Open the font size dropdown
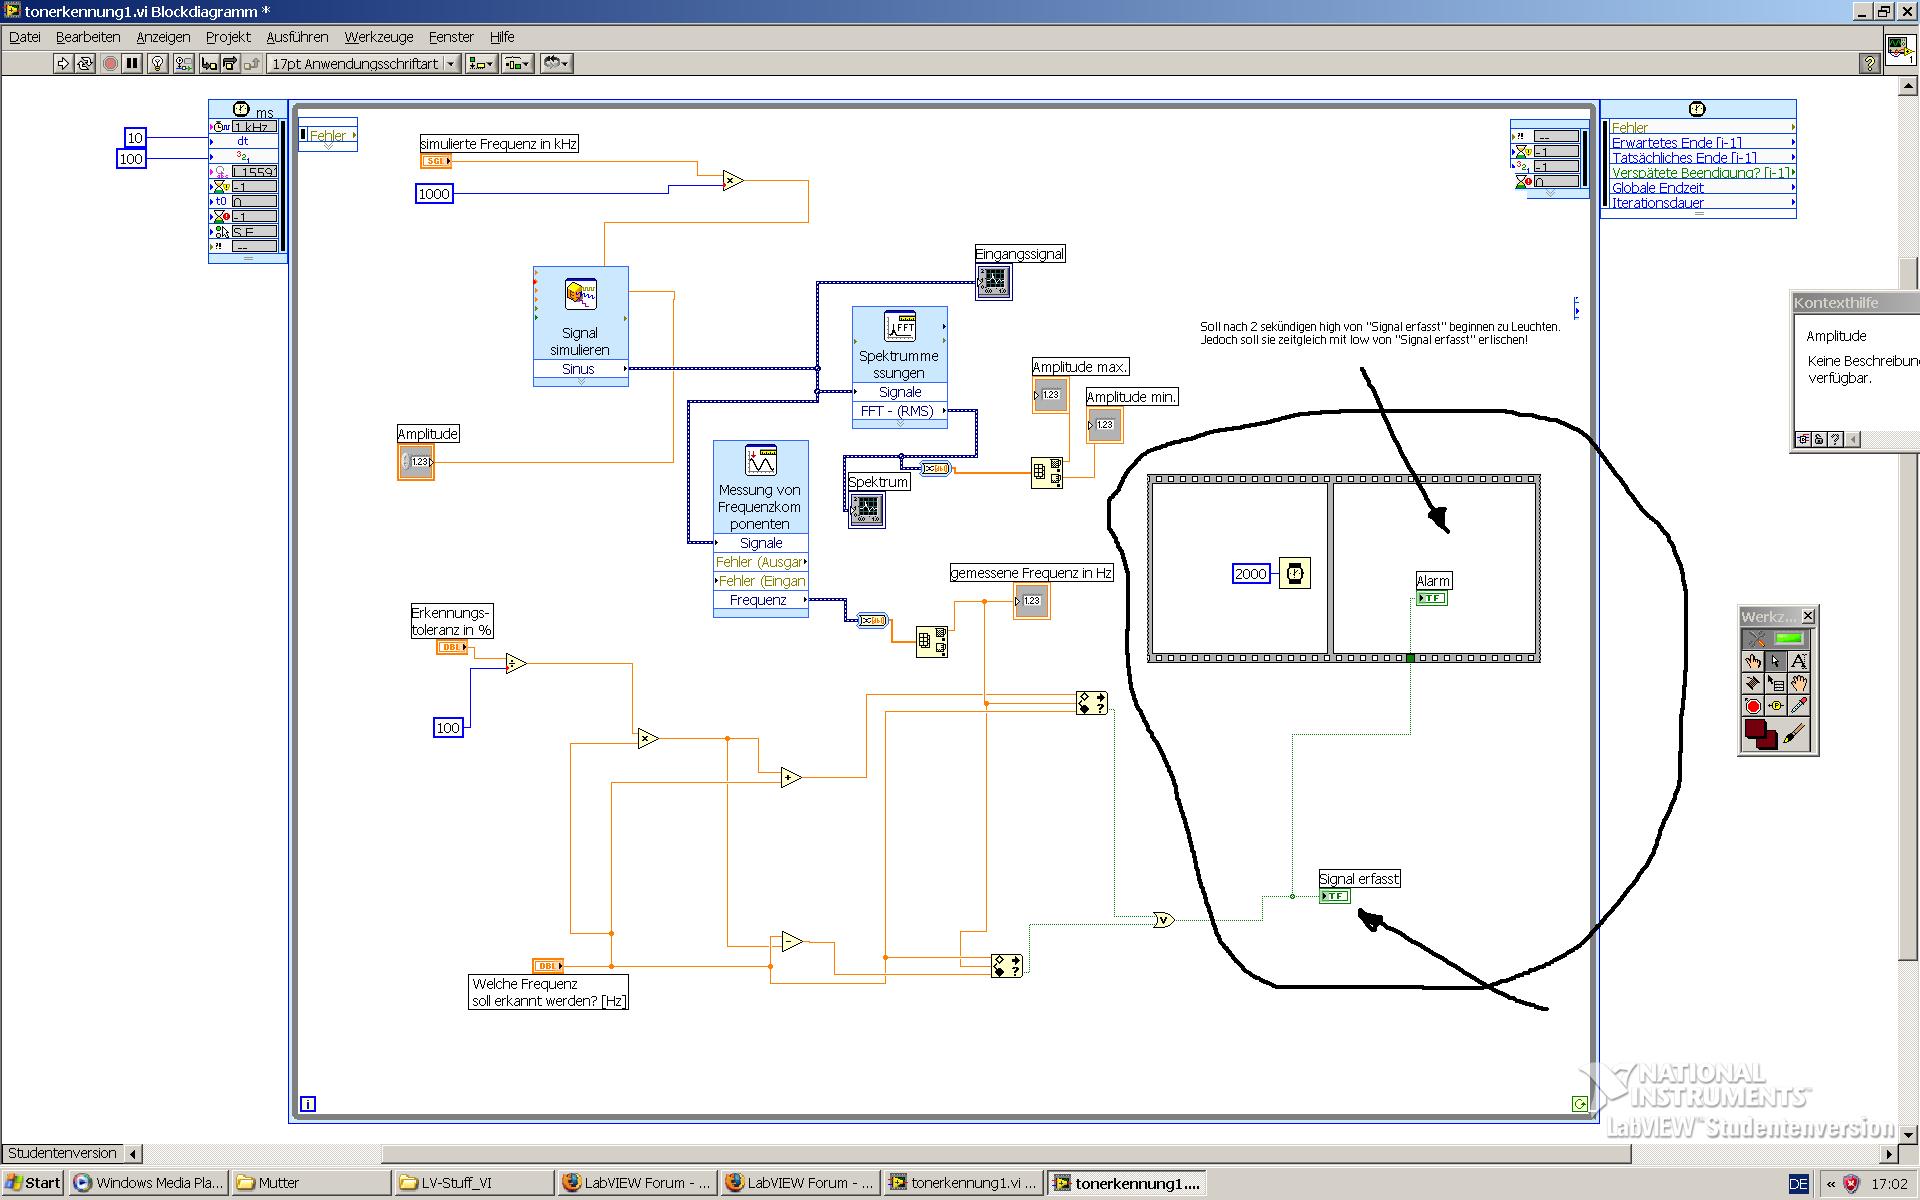 [x=451, y=64]
